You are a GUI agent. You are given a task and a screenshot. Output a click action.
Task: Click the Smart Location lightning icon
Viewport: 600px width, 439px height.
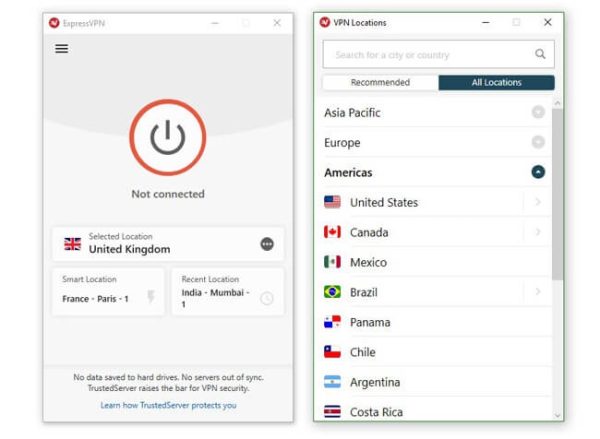tap(151, 297)
